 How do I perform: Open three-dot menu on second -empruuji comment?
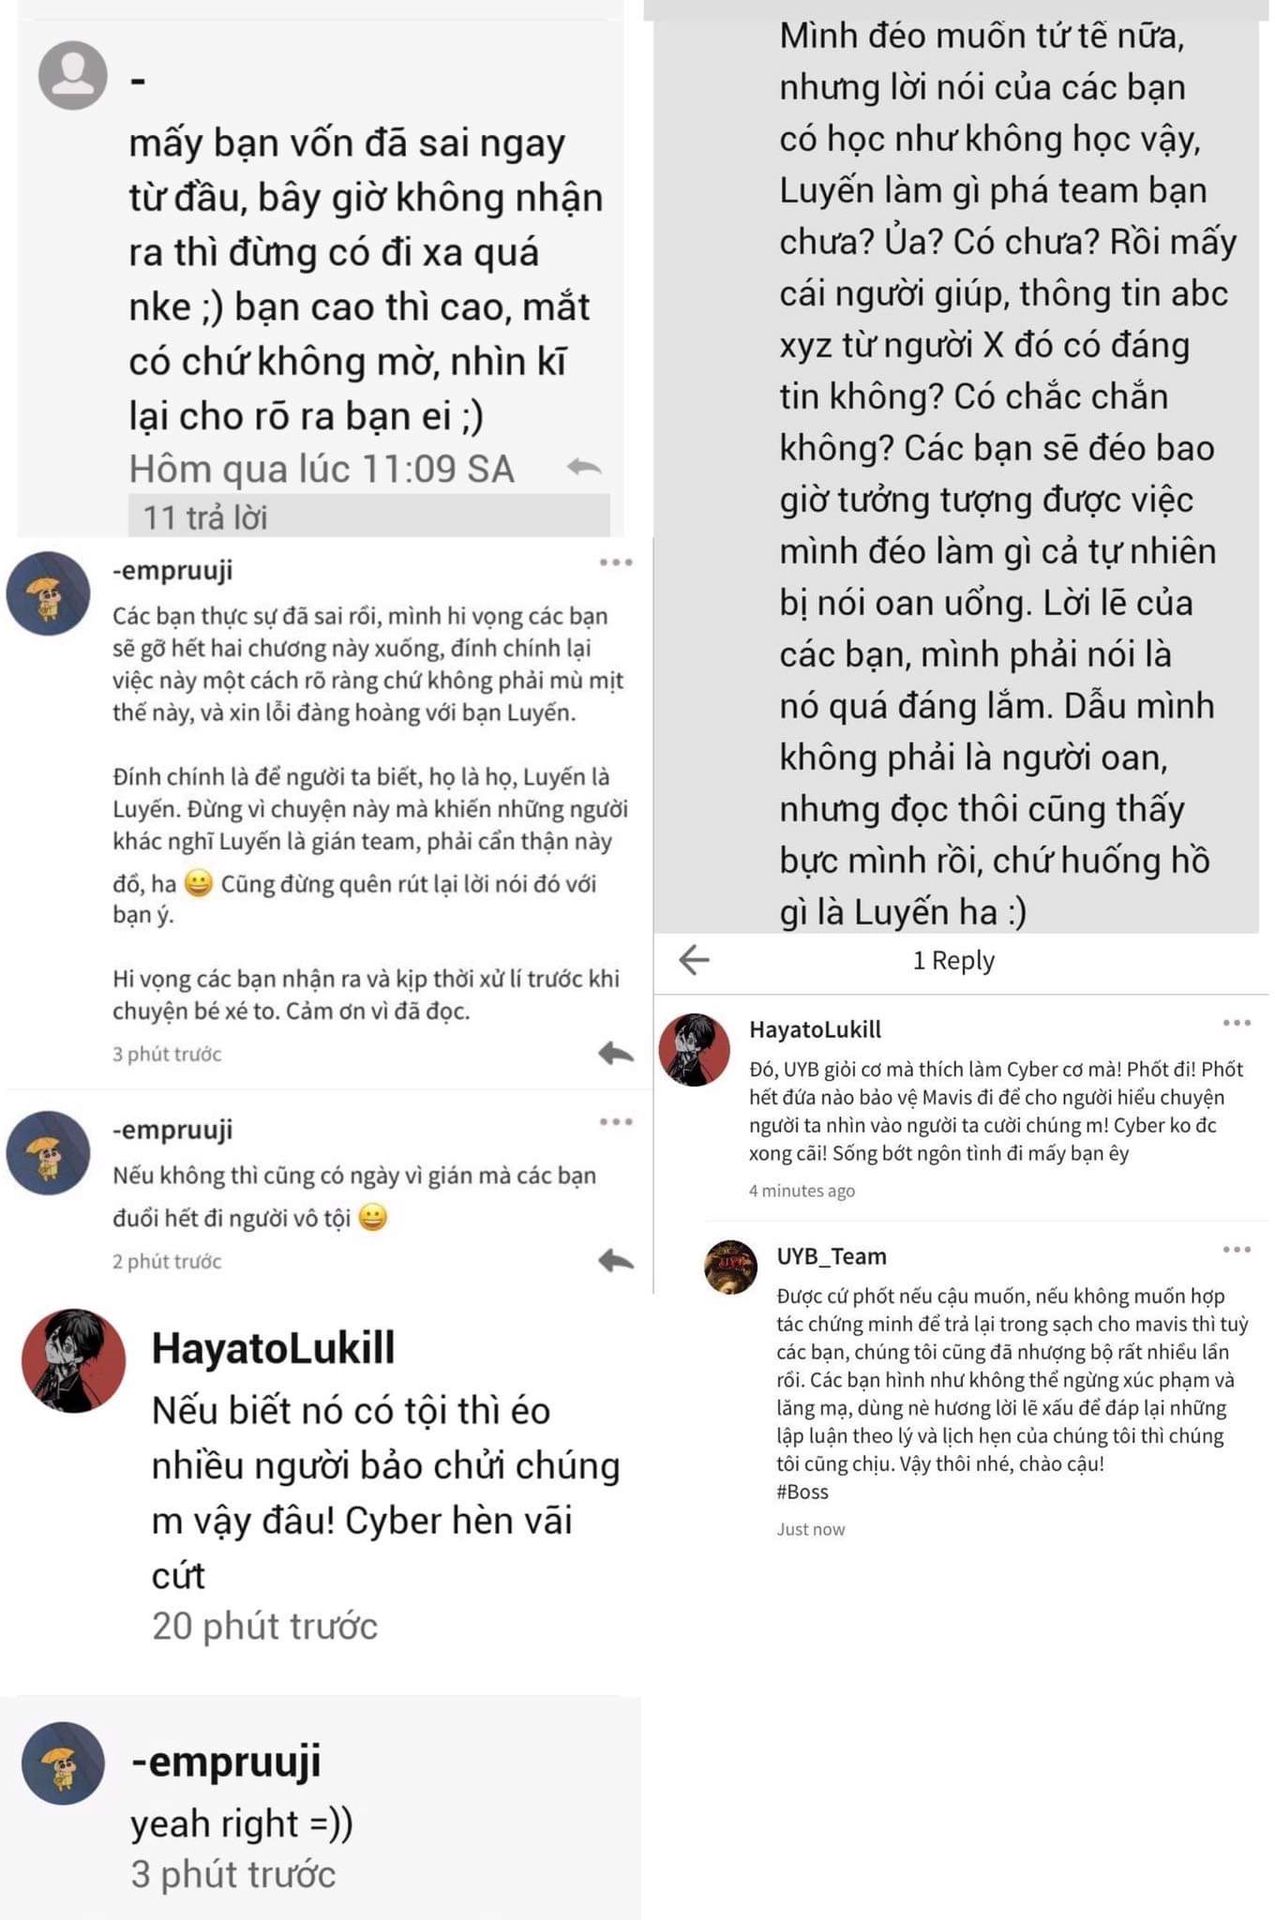616,1122
